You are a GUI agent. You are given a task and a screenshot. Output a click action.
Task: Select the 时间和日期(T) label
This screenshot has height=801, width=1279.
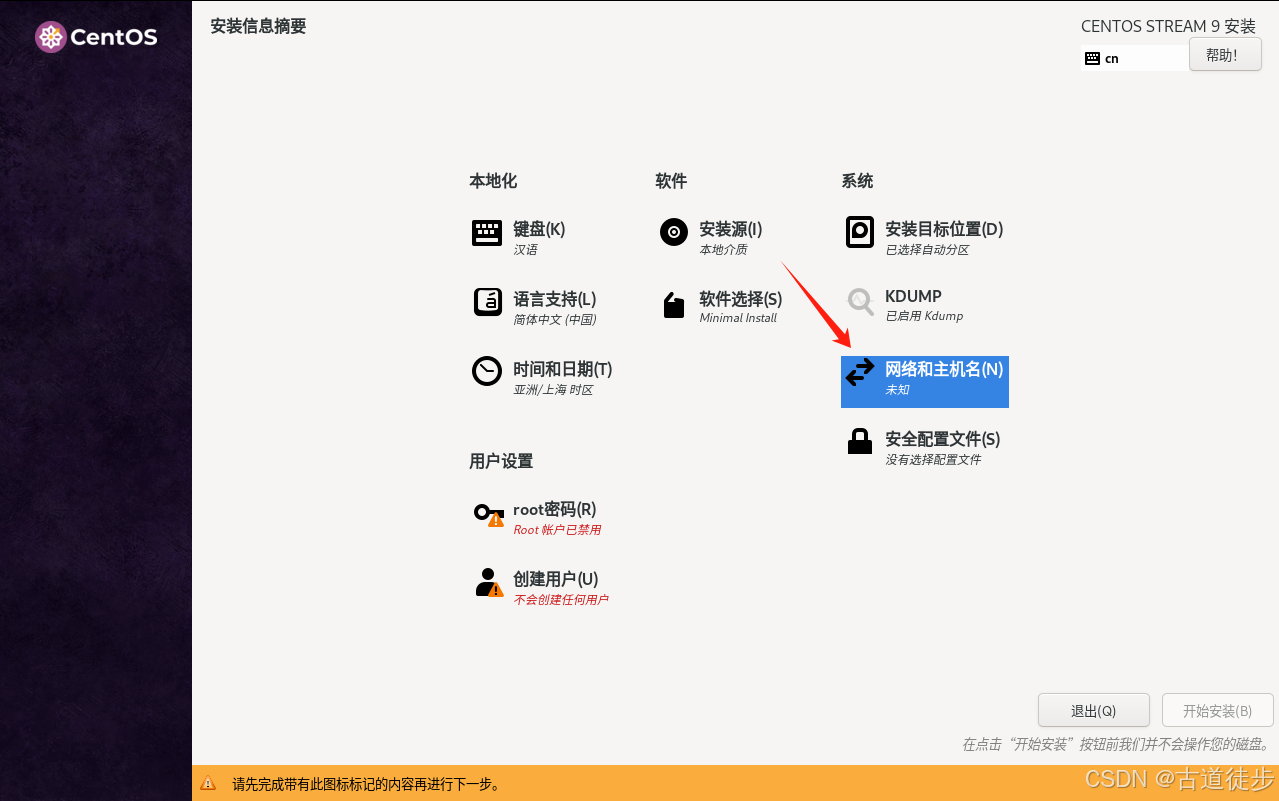point(563,369)
